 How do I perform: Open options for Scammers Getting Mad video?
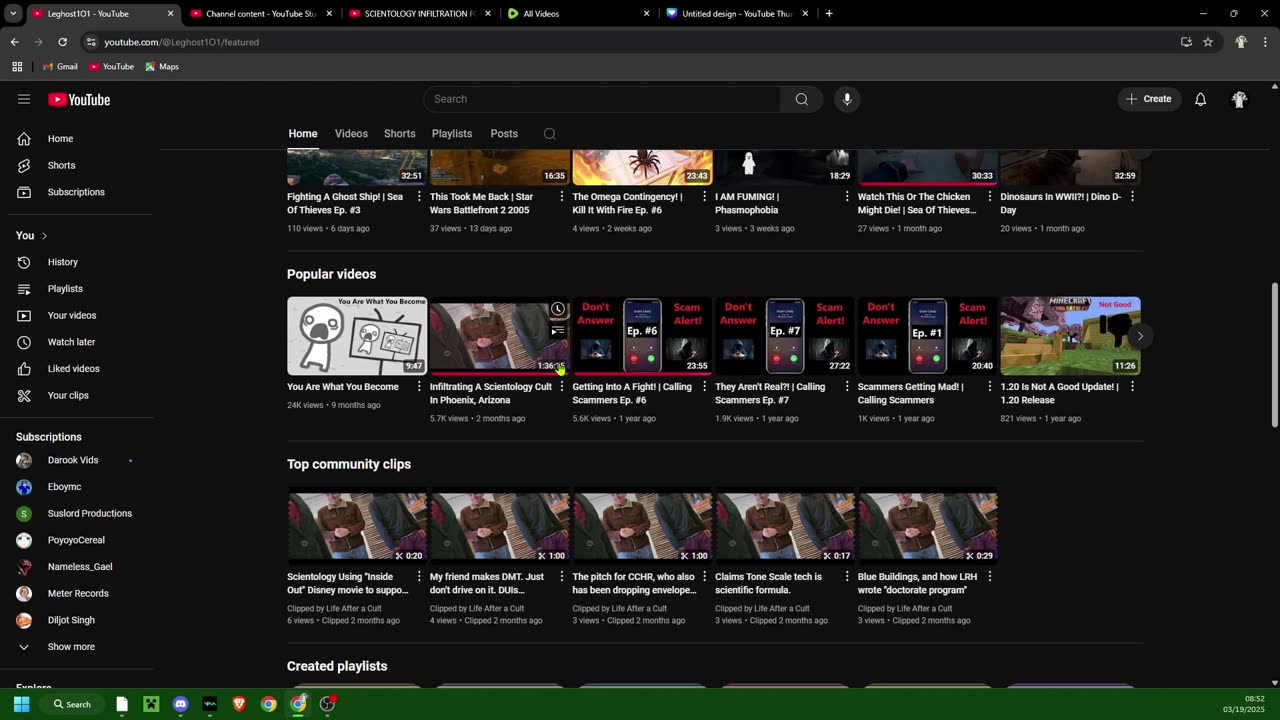tap(990, 387)
